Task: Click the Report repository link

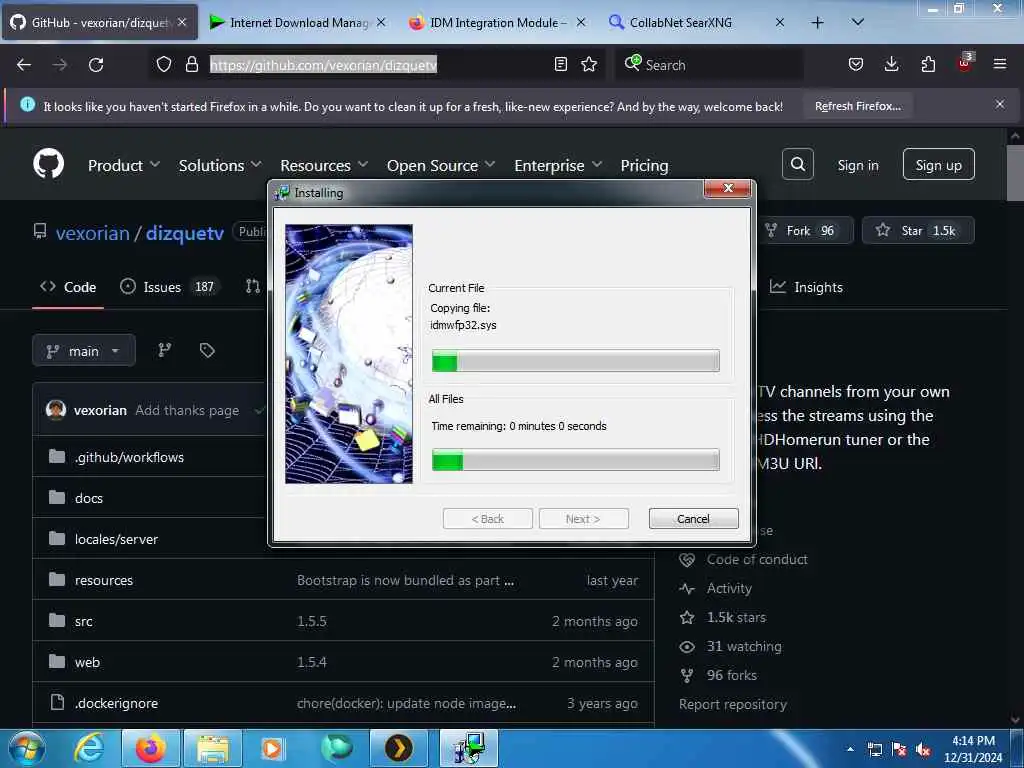Action: tap(733, 704)
